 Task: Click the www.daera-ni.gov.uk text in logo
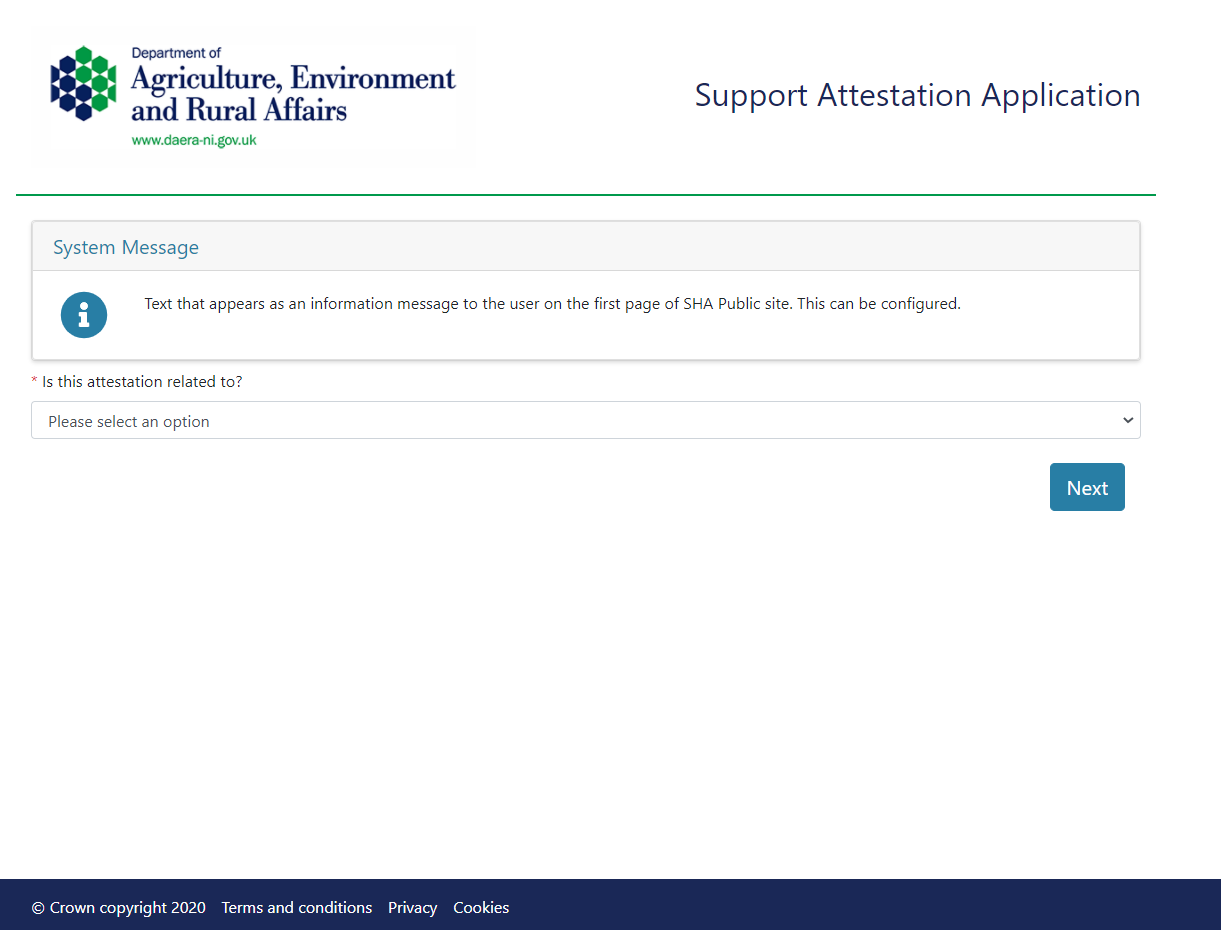(x=194, y=140)
